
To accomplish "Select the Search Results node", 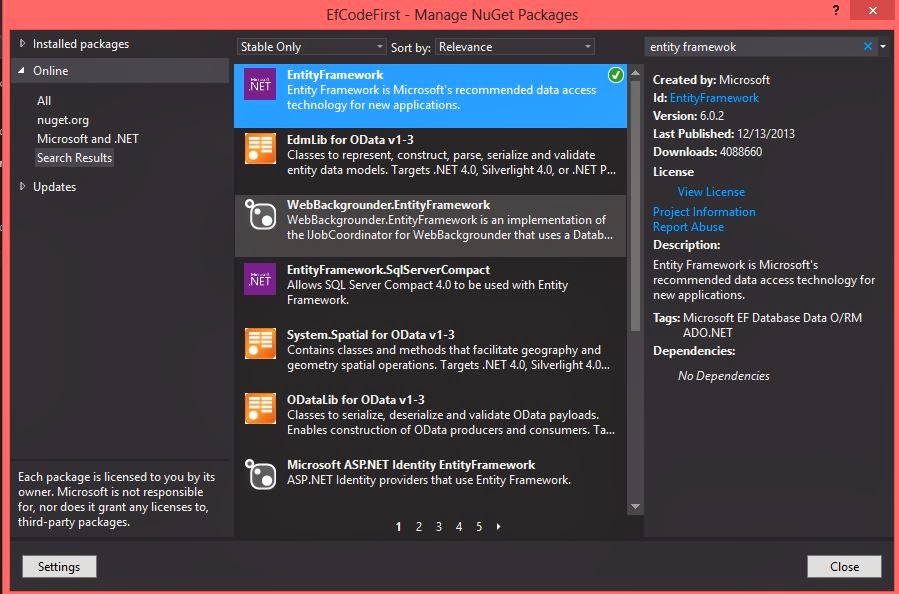I will (75, 158).
